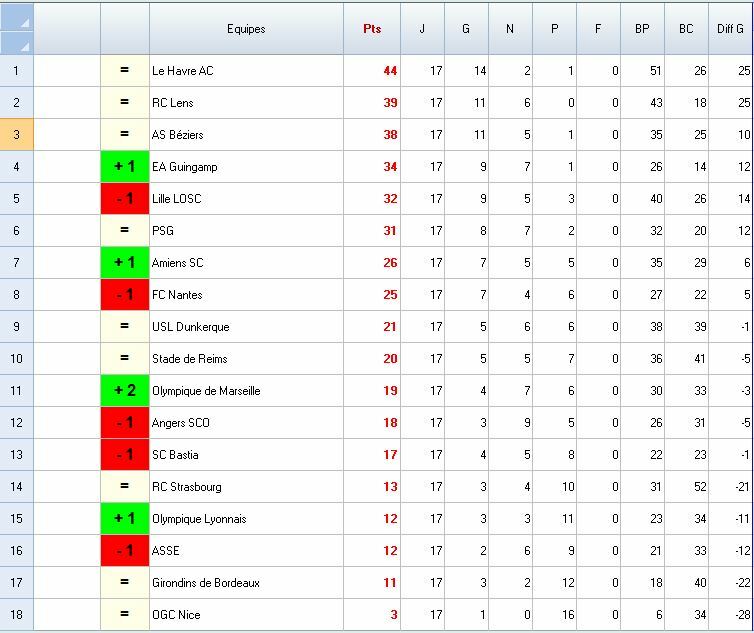The height and width of the screenshot is (633, 754).
Task: Select the PSG team name cell
Action: coord(246,231)
